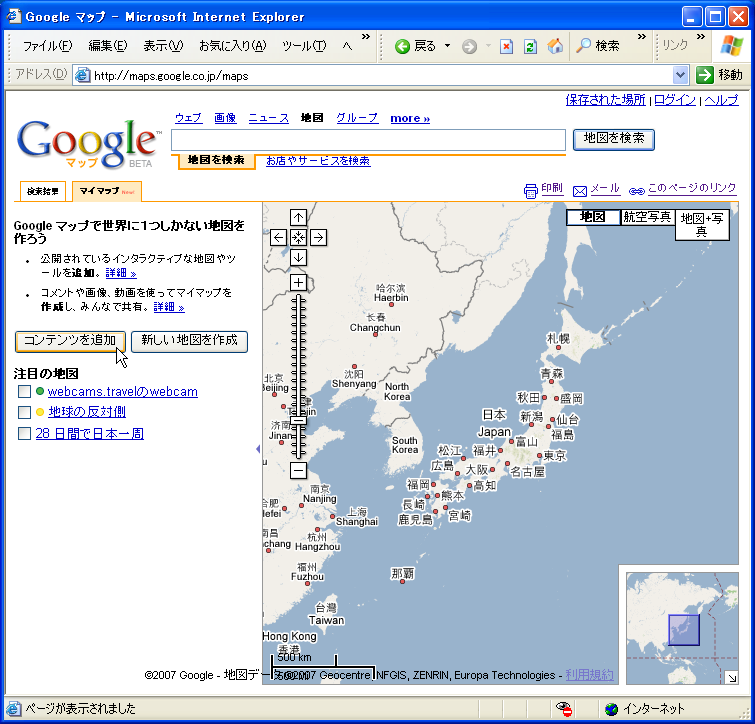Open the ファイル(F) menu
The height and width of the screenshot is (724, 755).
point(47,46)
